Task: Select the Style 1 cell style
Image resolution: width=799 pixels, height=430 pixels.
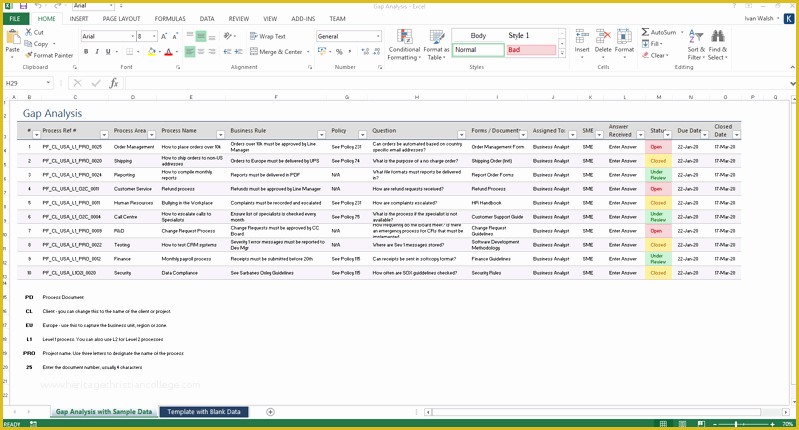Action: pyautogui.click(x=531, y=36)
